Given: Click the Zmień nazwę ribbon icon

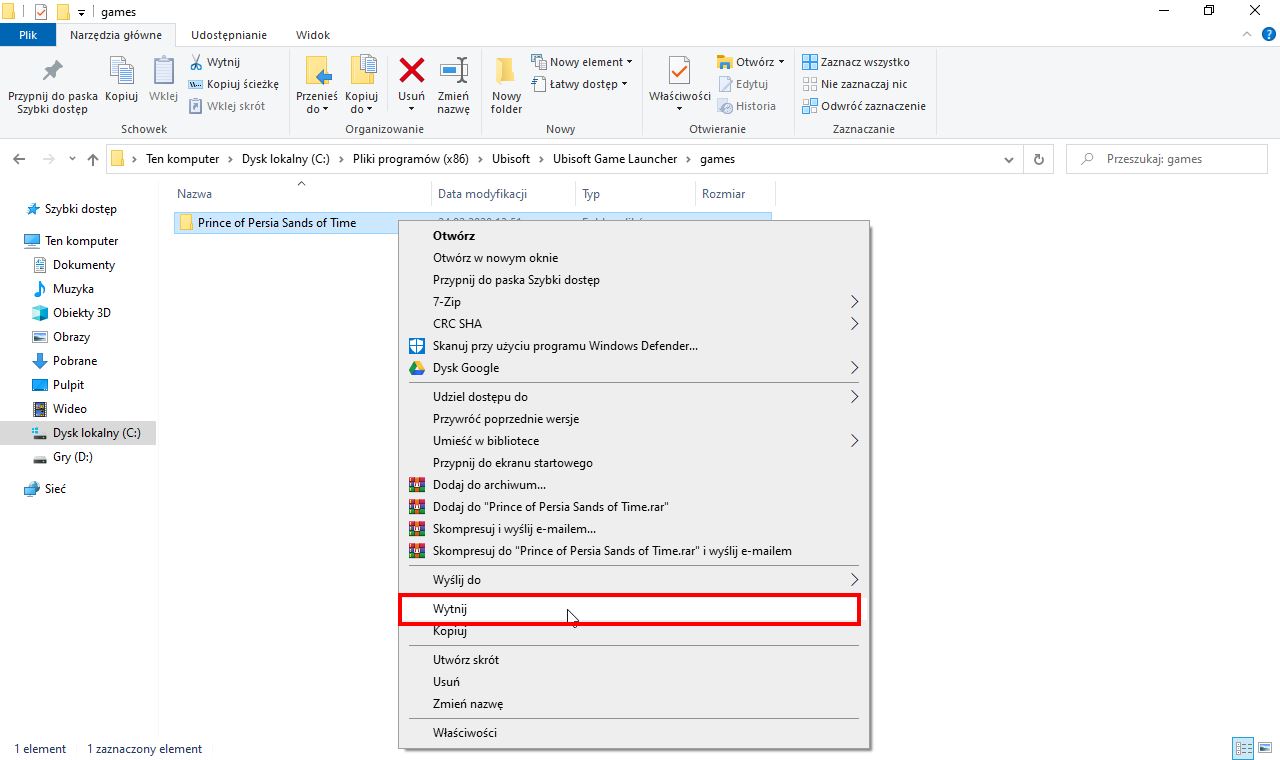Looking at the screenshot, I should click(x=453, y=70).
